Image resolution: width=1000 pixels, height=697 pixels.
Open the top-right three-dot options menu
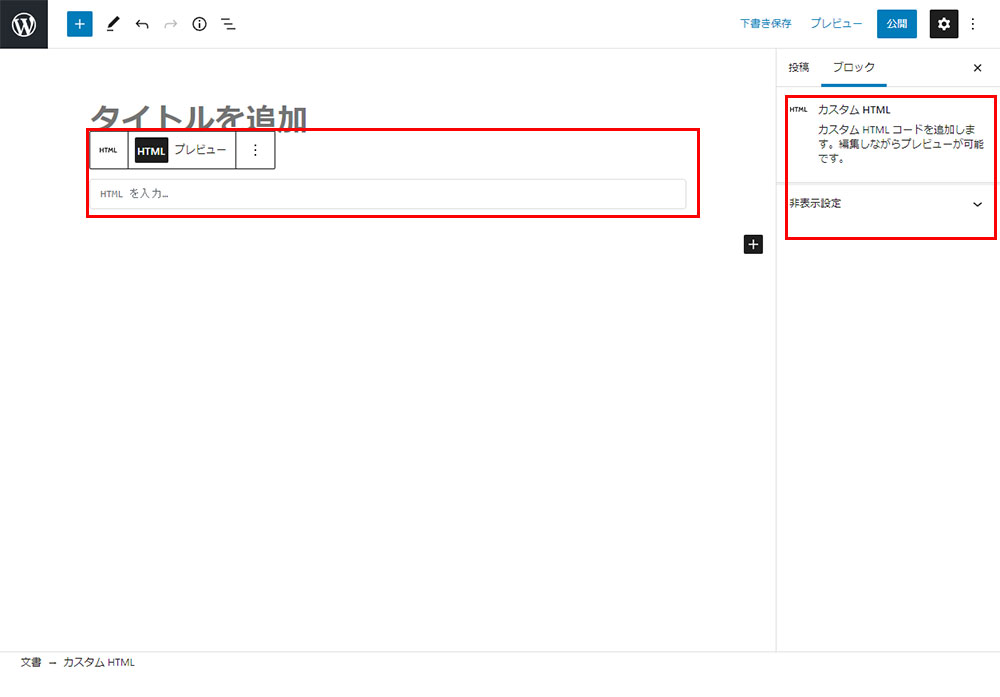pyautogui.click(x=973, y=24)
